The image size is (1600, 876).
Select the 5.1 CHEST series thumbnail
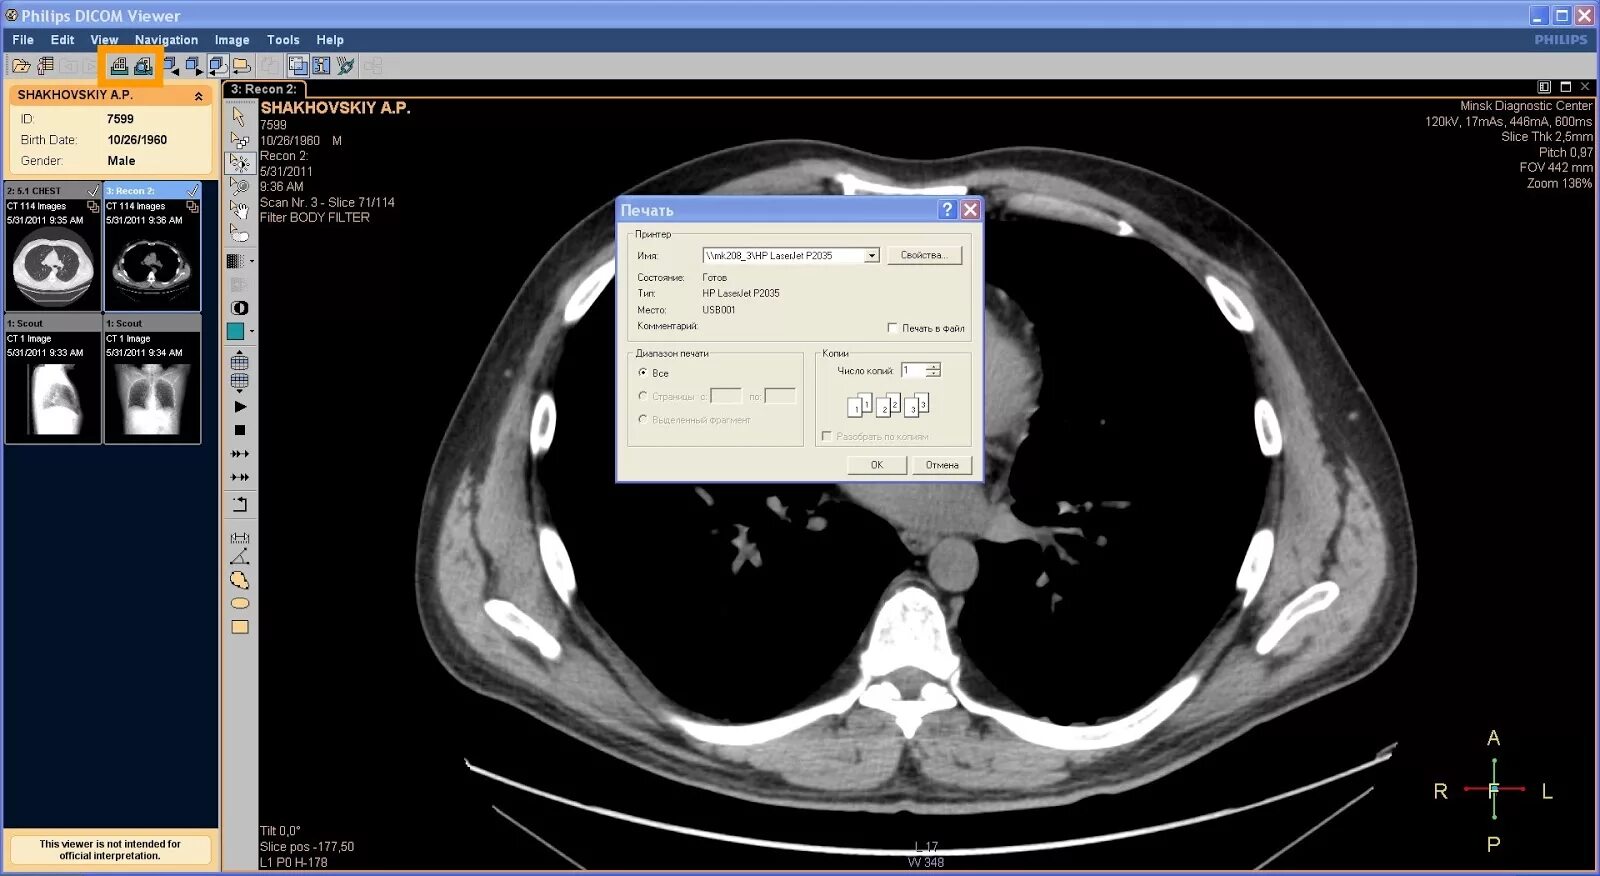pyautogui.click(x=53, y=247)
